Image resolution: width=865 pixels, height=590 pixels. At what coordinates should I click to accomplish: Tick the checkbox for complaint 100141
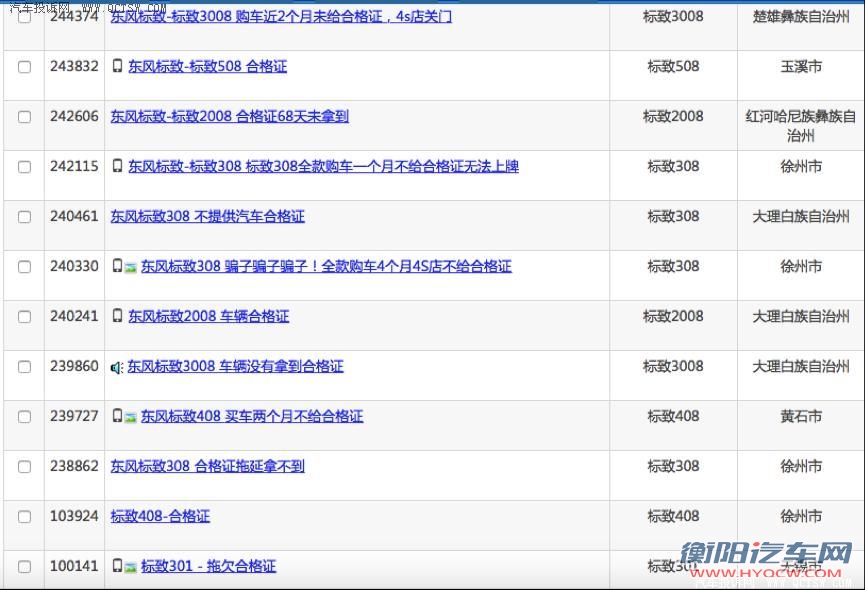(24, 566)
